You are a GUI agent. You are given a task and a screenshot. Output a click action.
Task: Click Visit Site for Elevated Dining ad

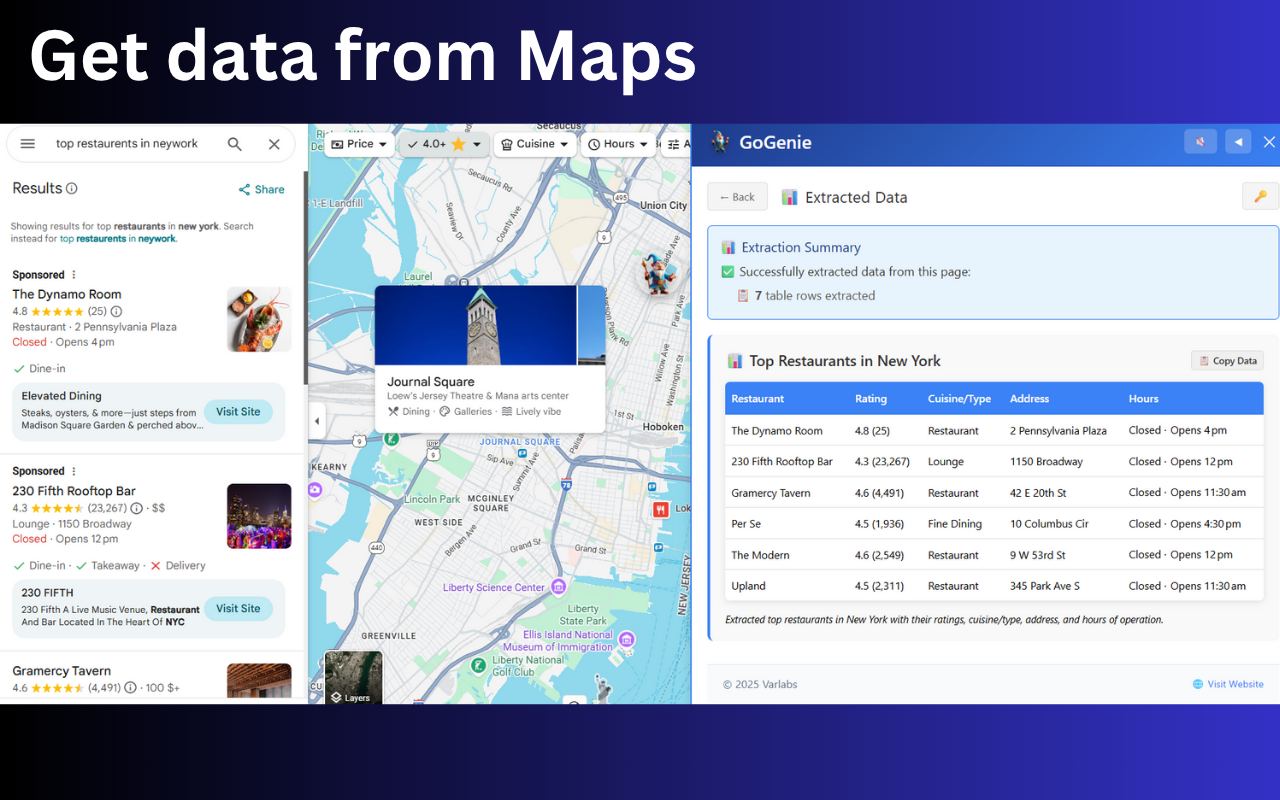[x=238, y=412]
